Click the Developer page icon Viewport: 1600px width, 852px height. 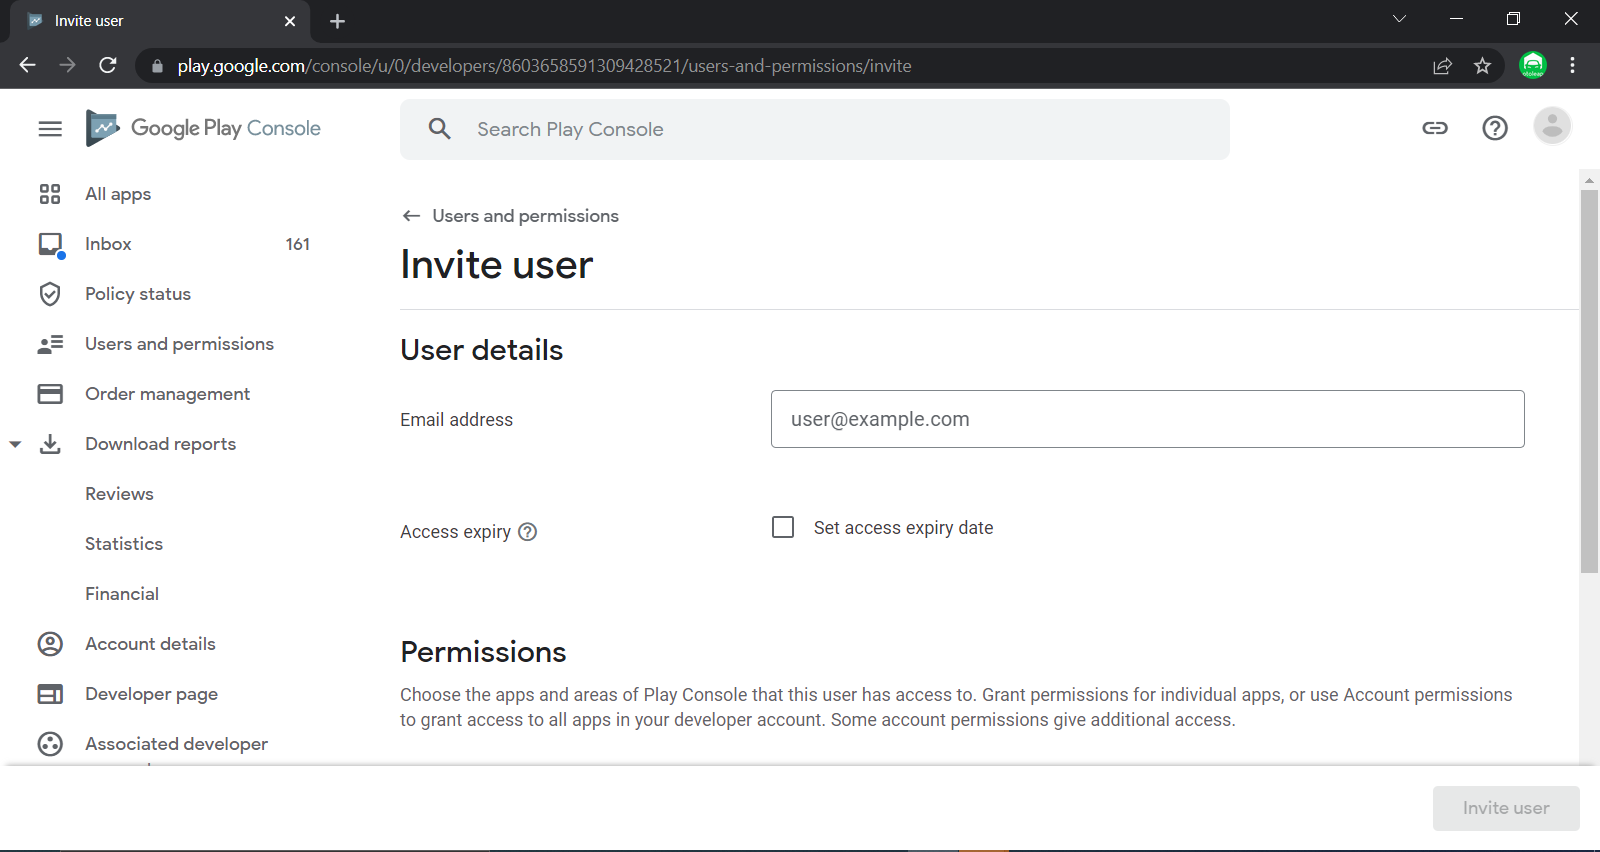pyautogui.click(x=50, y=694)
